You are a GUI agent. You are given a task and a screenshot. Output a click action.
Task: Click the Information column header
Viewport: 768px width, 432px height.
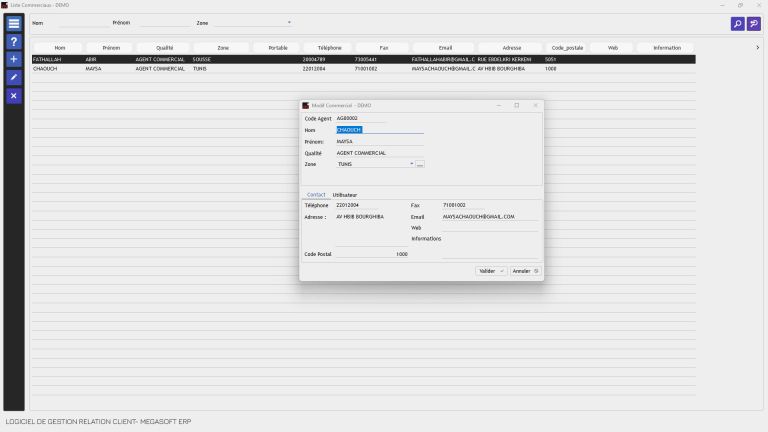[667, 48]
